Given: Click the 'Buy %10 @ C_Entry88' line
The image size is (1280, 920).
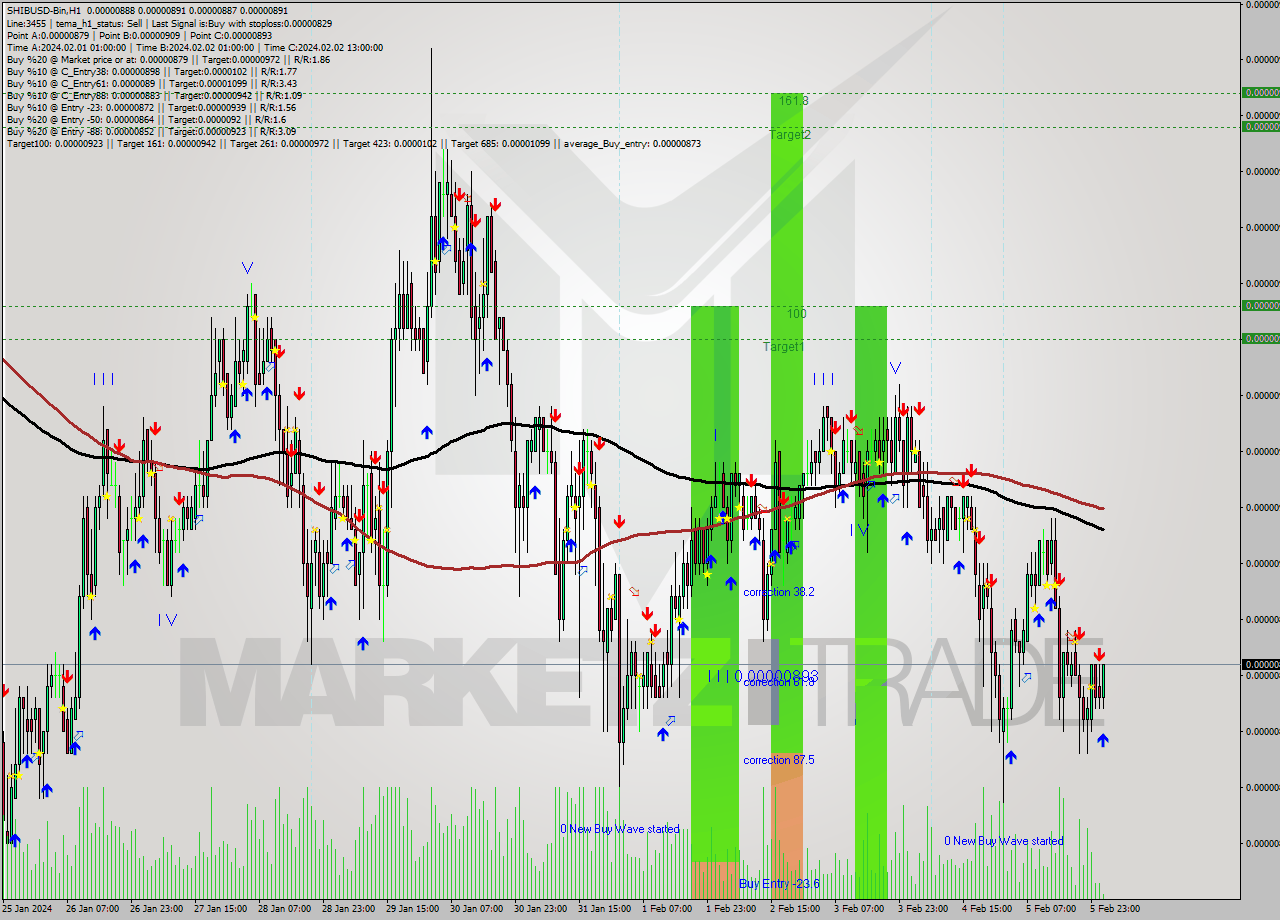Looking at the screenshot, I should tap(154, 95).
